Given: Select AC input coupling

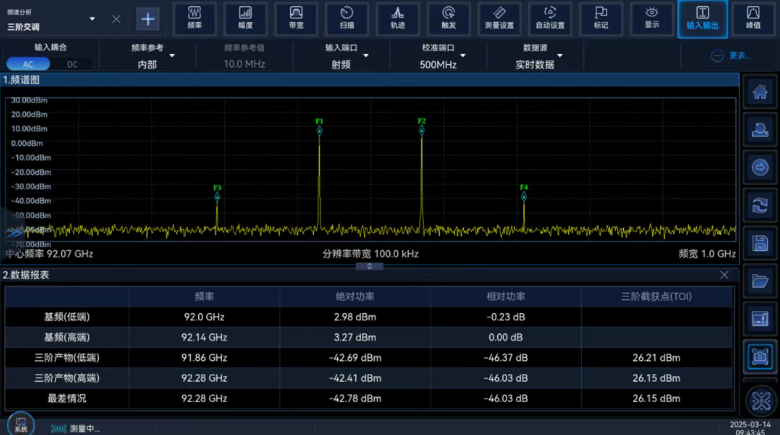Looking at the screenshot, I should (x=27, y=64).
